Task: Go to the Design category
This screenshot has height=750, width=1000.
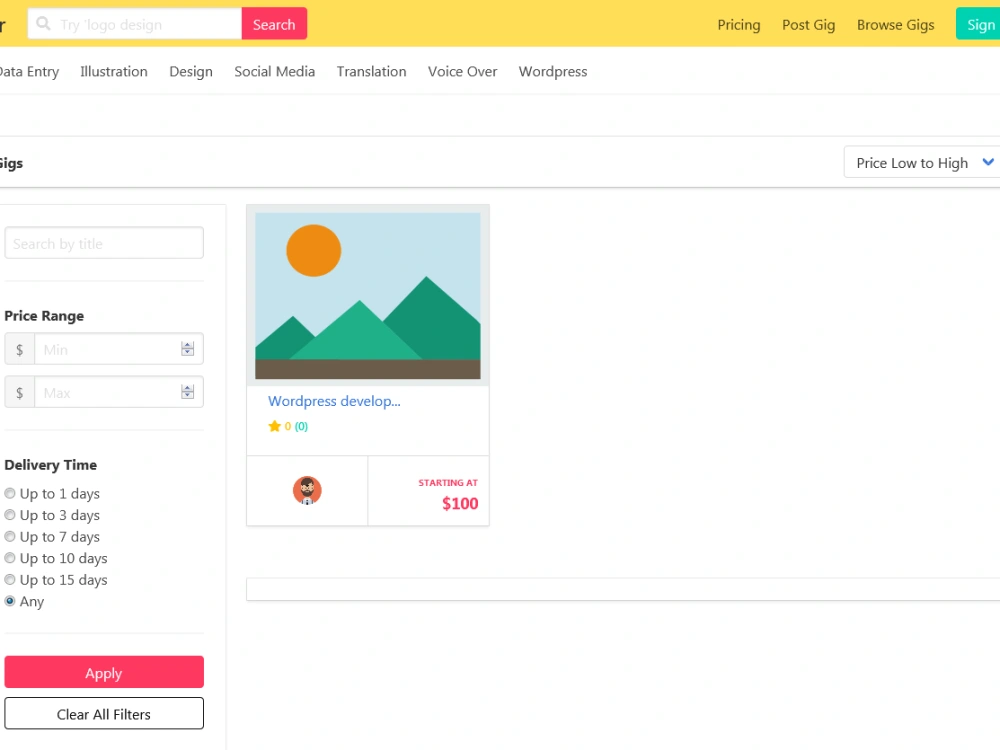Action: pos(191,71)
